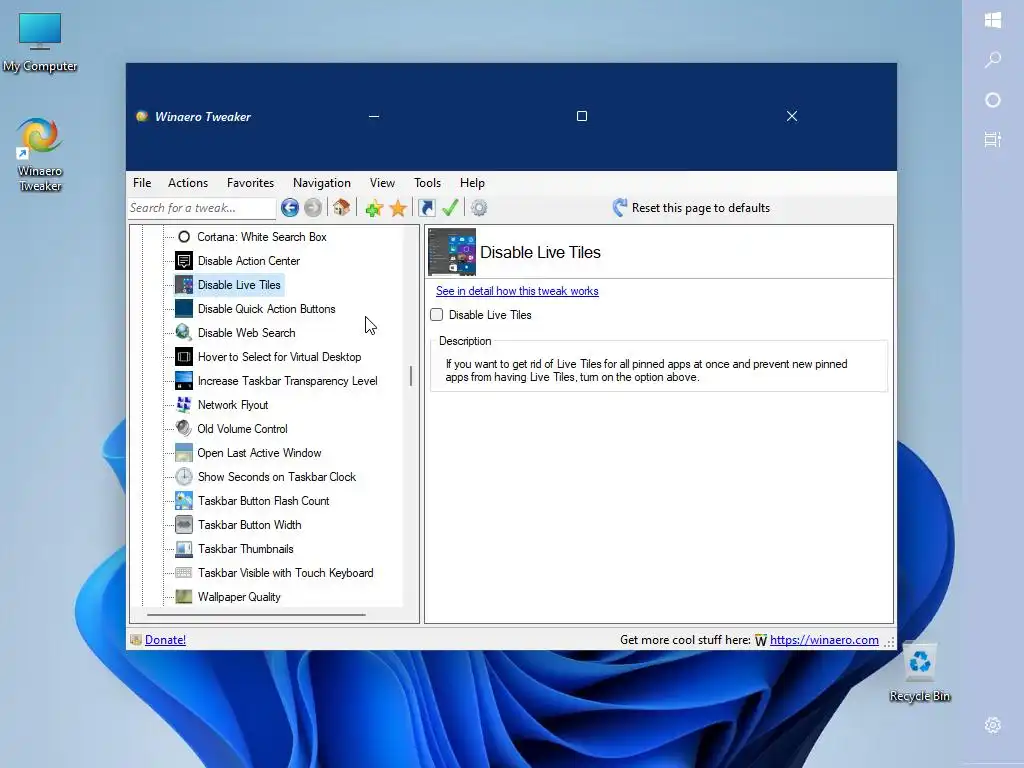The height and width of the screenshot is (768, 1024).
Task: Open the Navigation menu
Action: click(322, 183)
